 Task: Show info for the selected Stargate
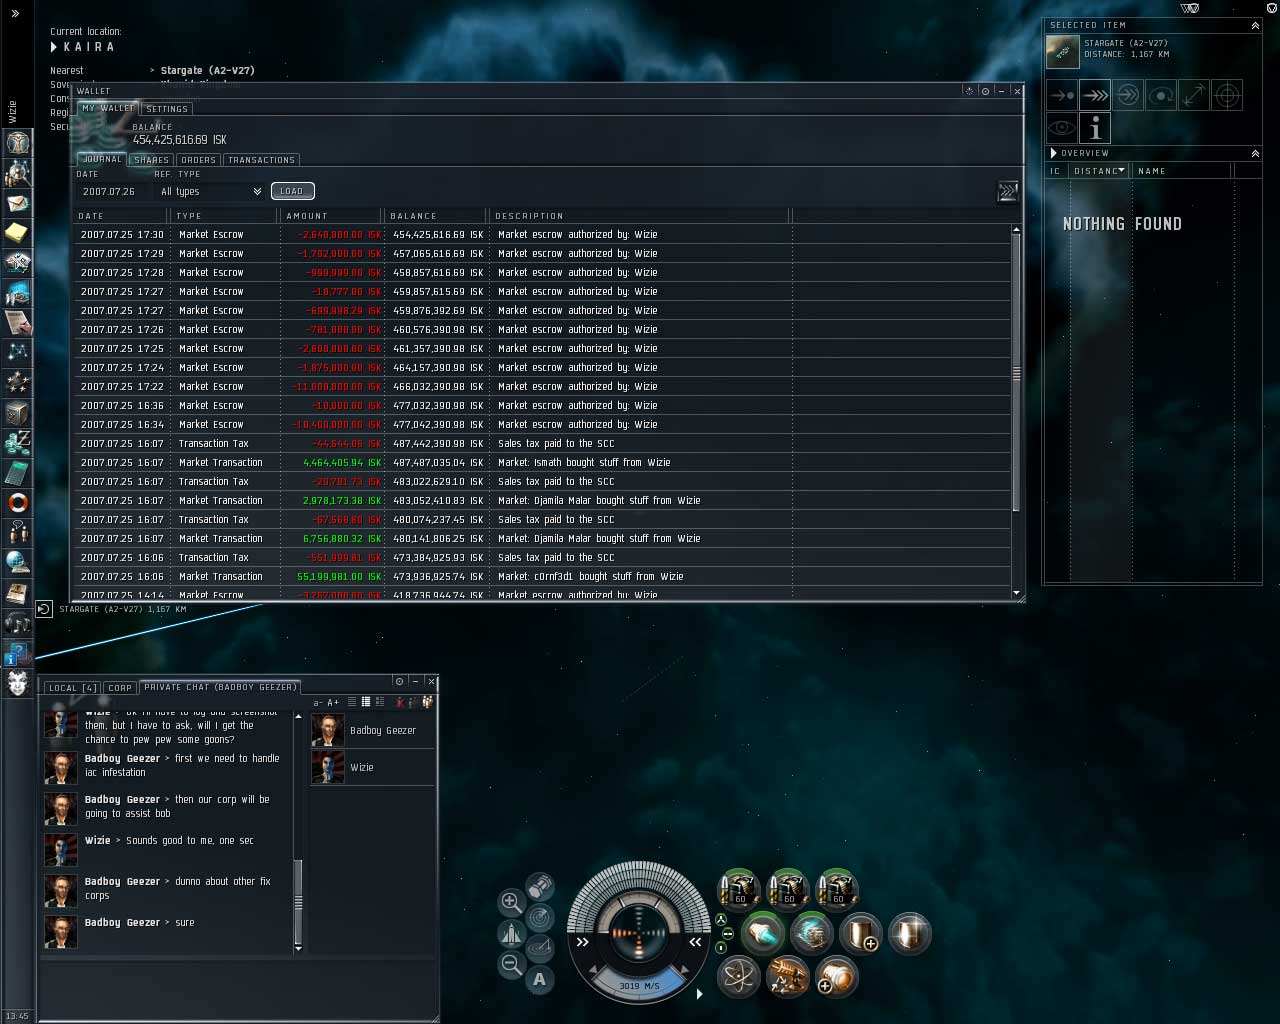1095,128
